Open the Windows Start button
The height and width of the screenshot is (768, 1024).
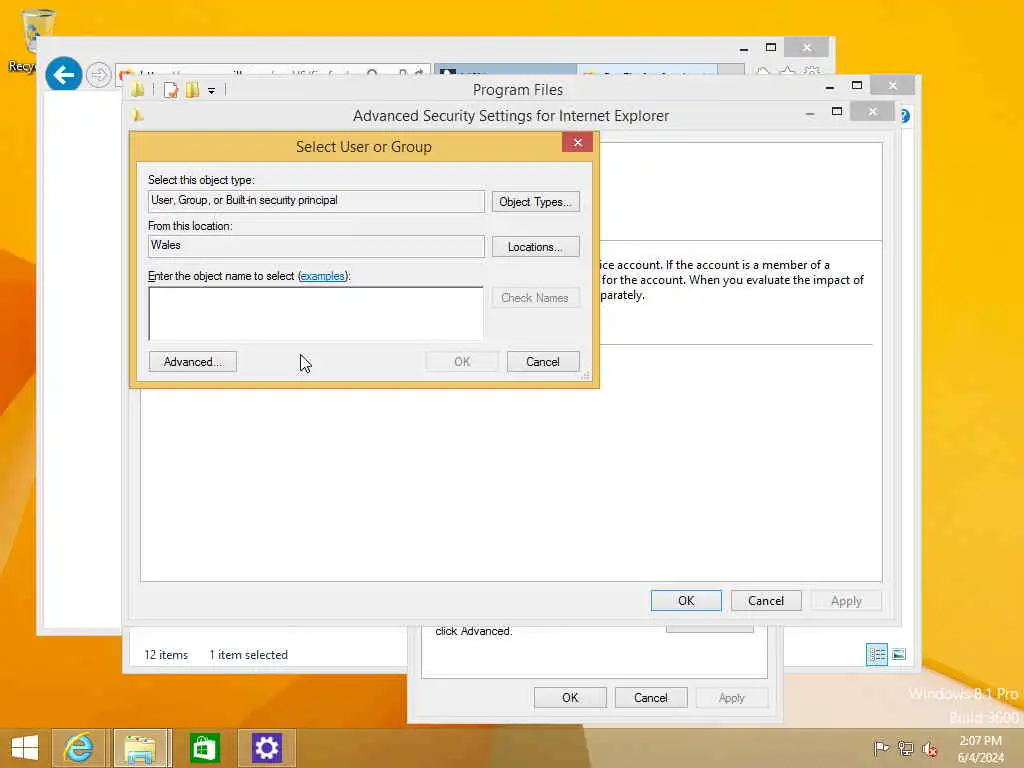pyautogui.click(x=25, y=748)
